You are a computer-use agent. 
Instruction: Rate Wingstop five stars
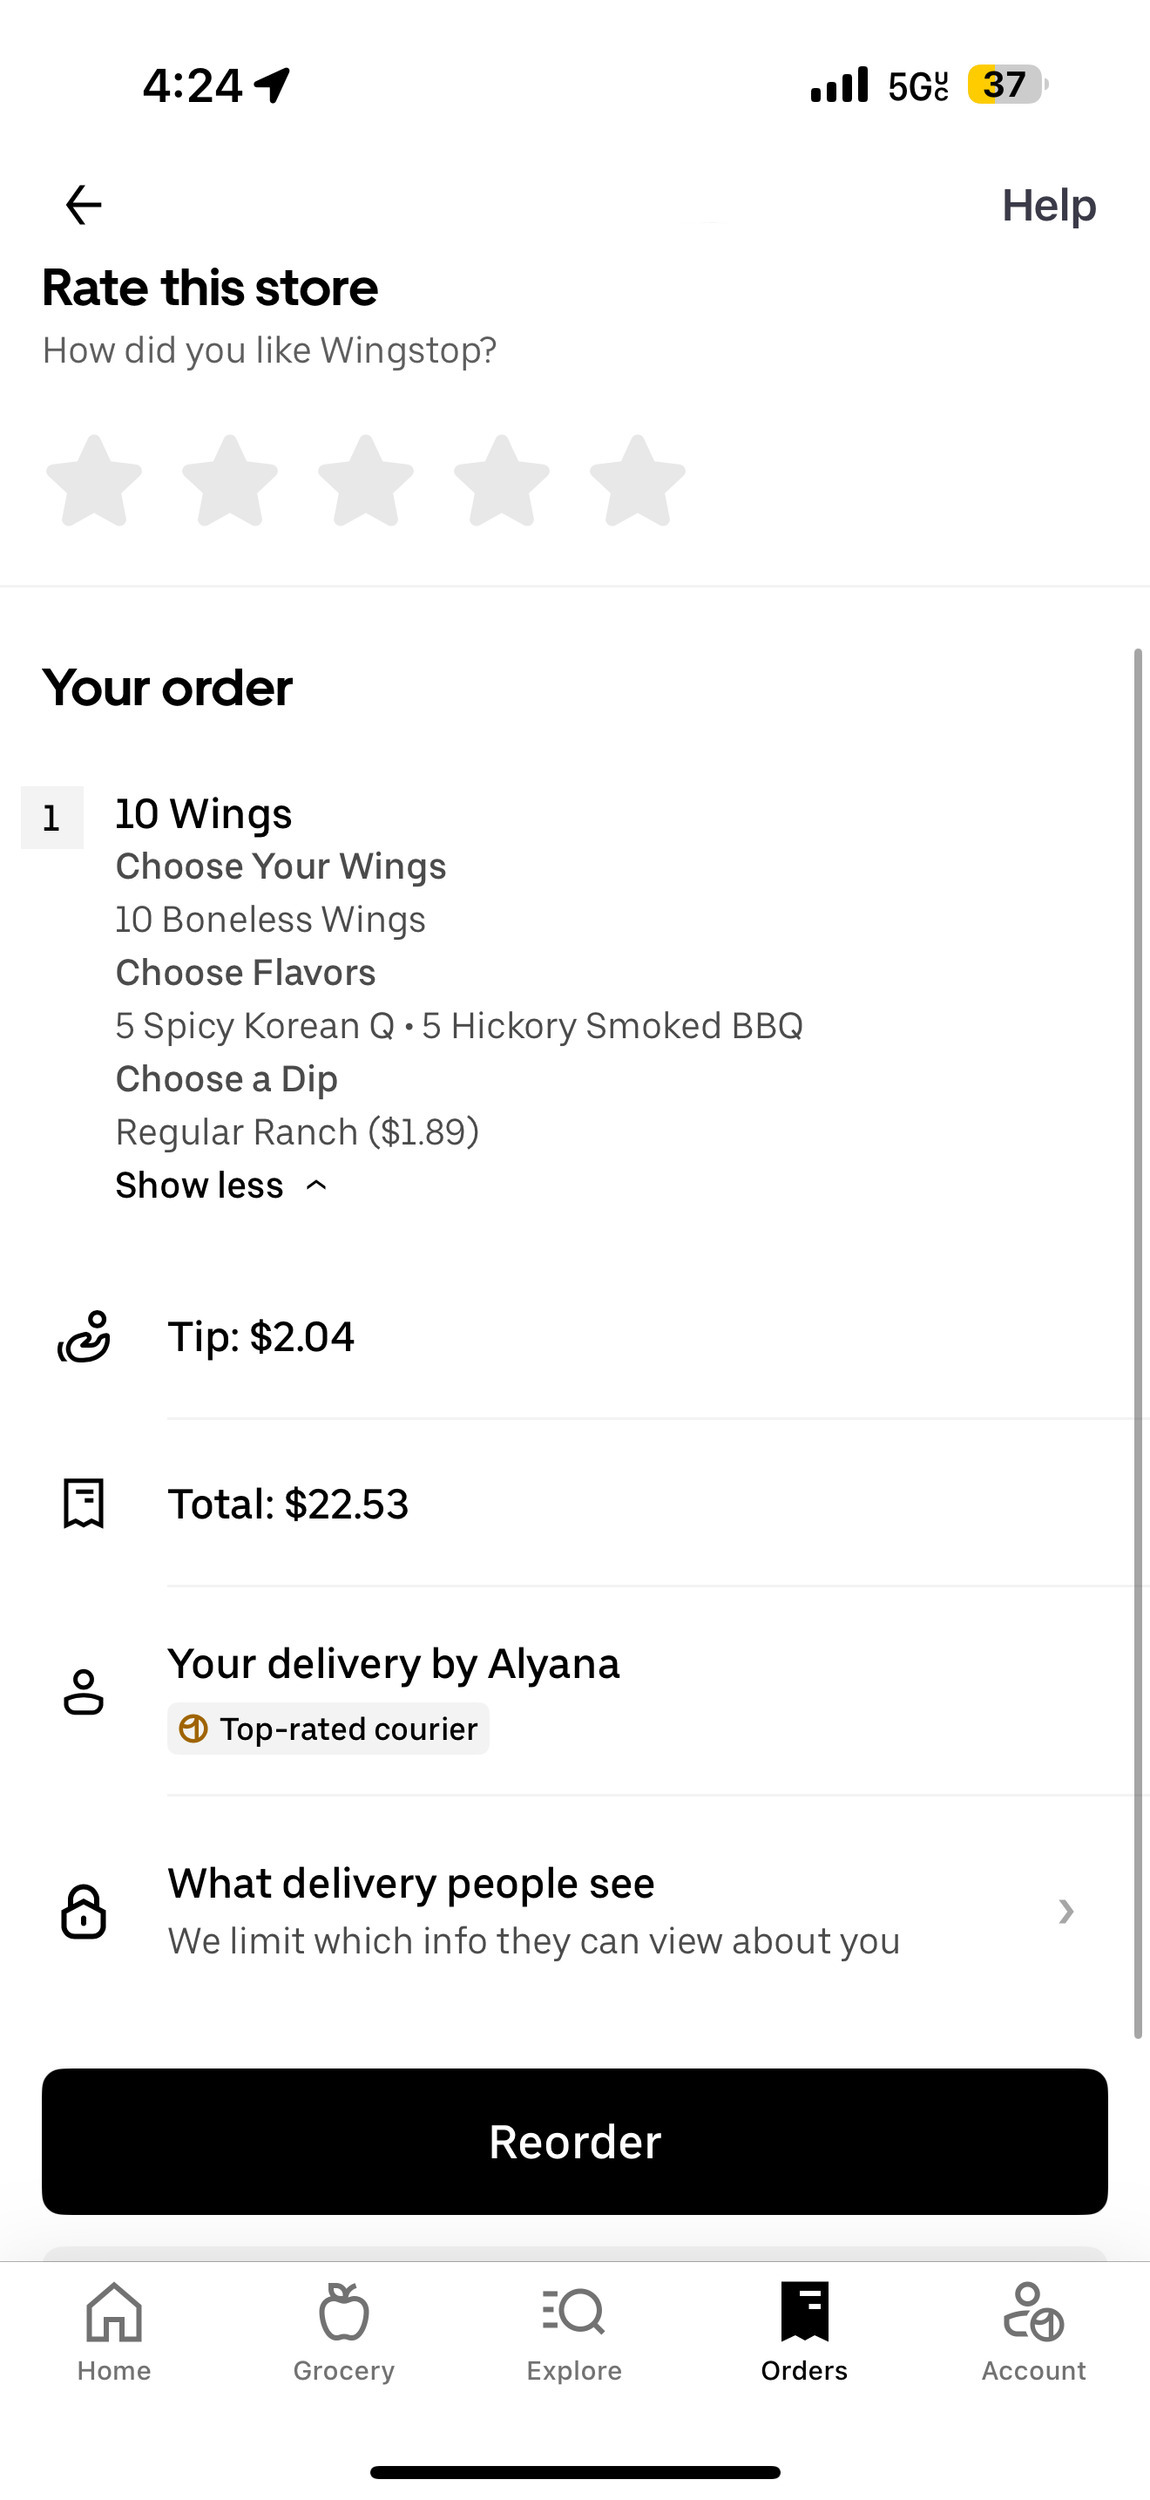coord(638,481)
